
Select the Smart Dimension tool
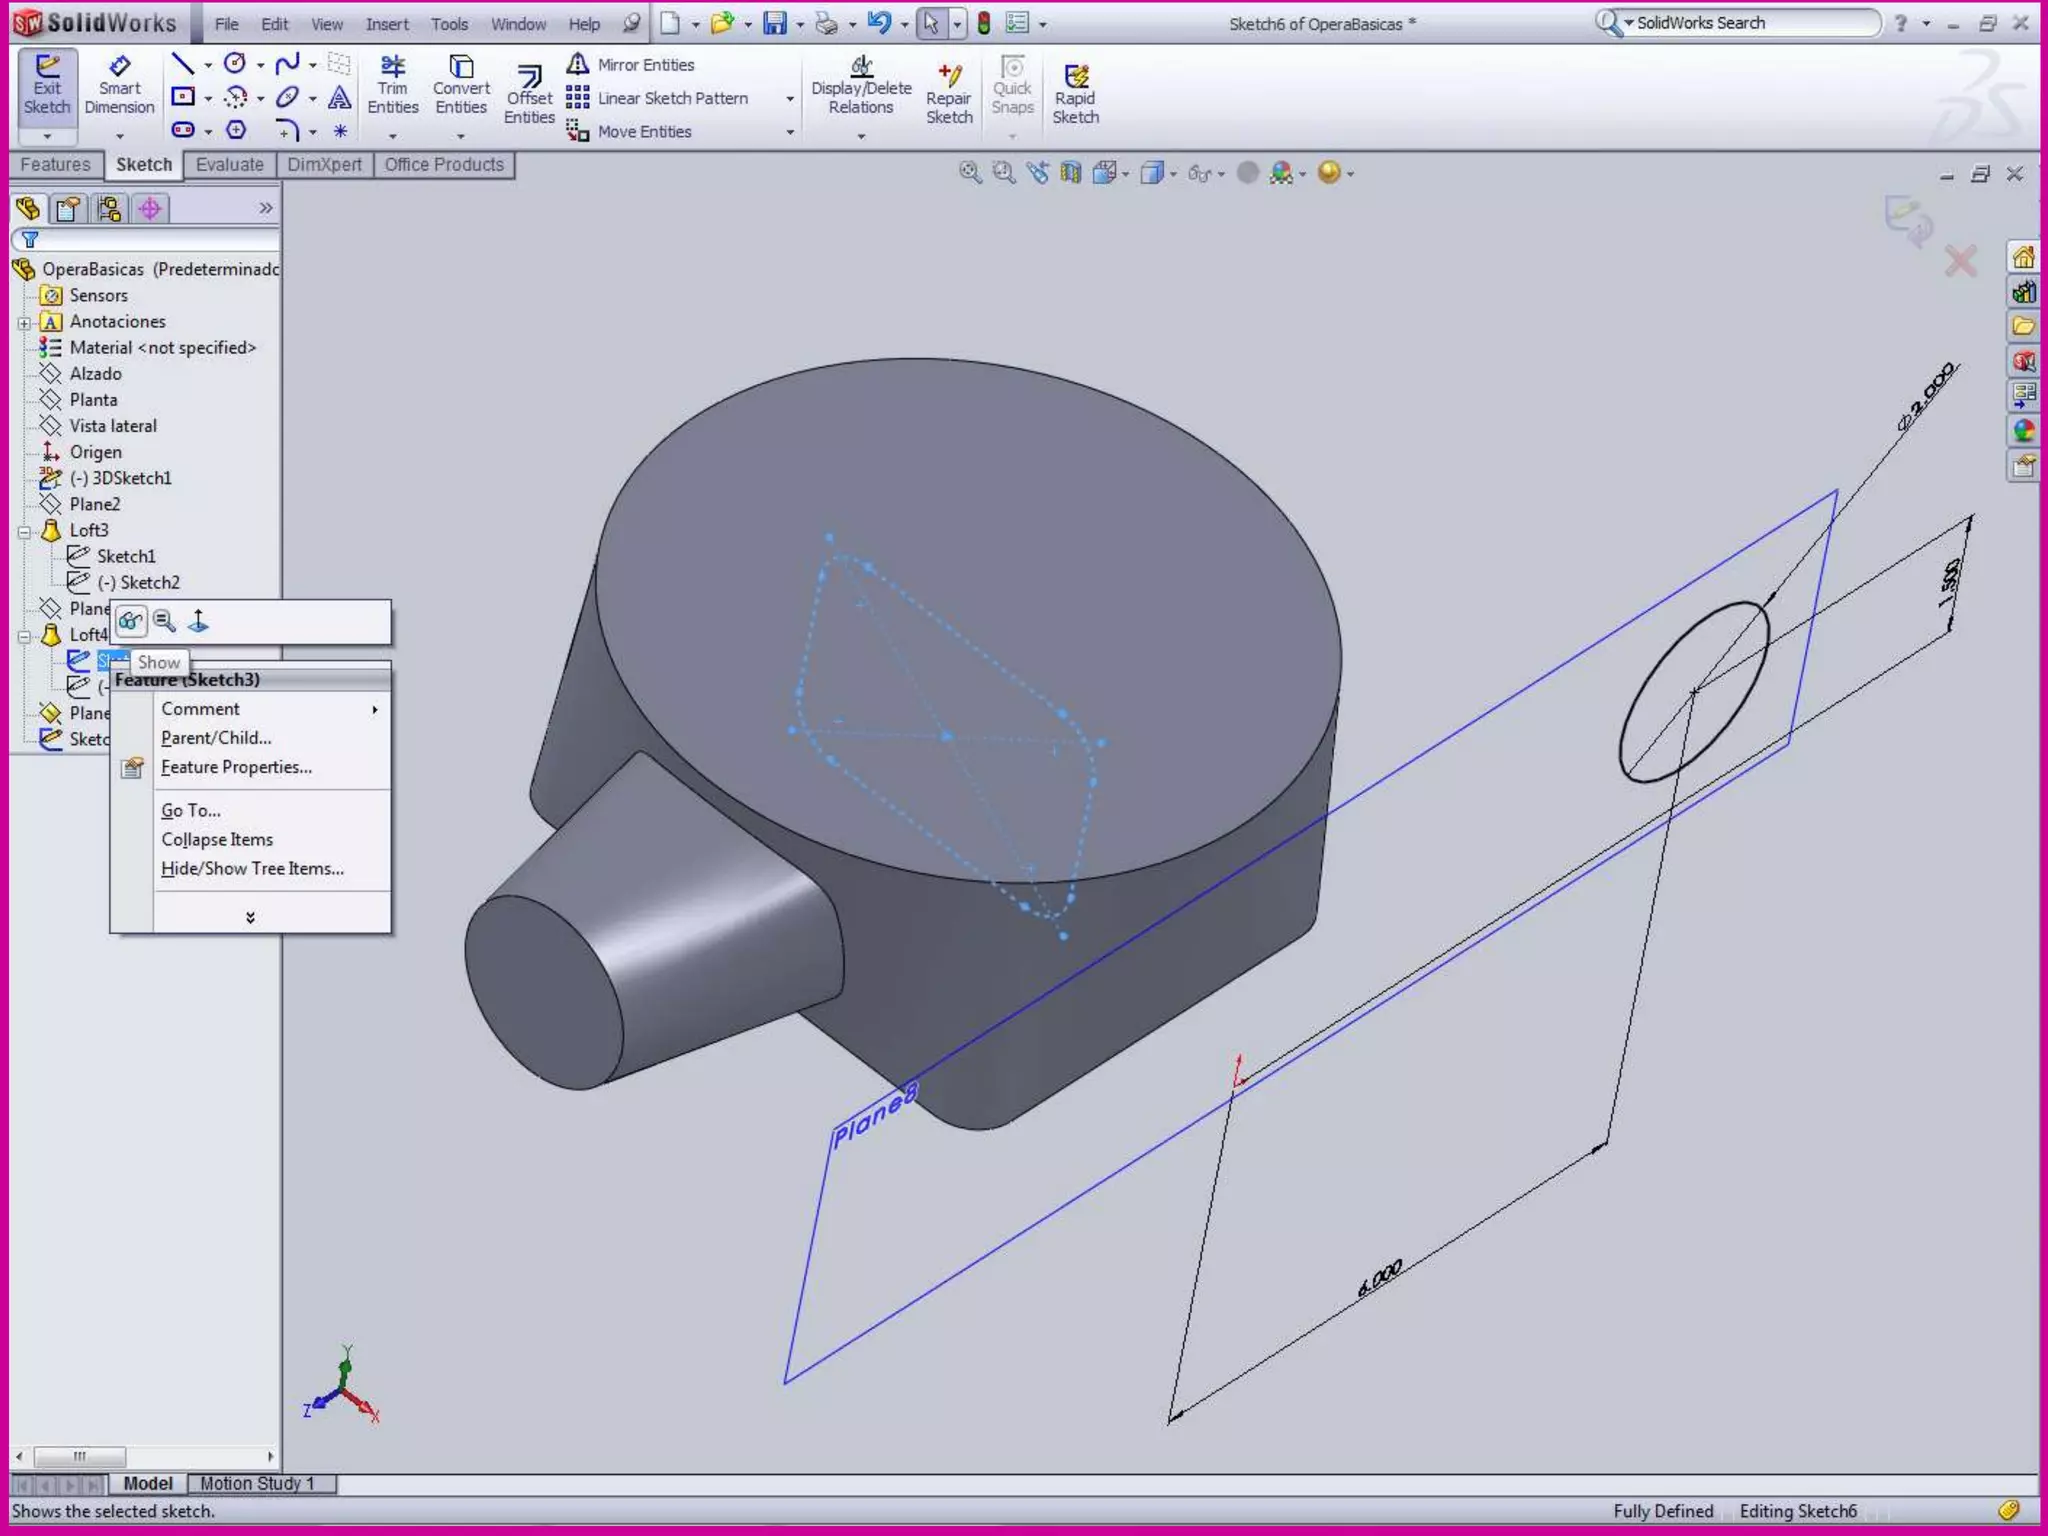coord(119,87)
